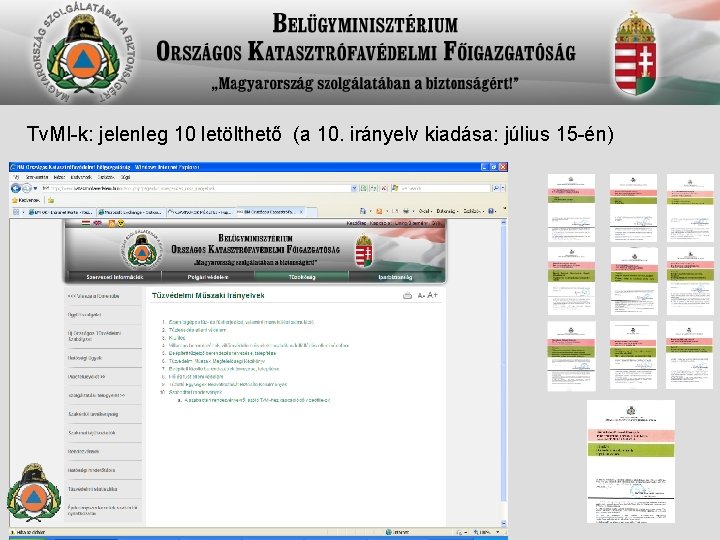Click the search magnifier button
This screenshot has height=540, width=720.
coord(496,188)
